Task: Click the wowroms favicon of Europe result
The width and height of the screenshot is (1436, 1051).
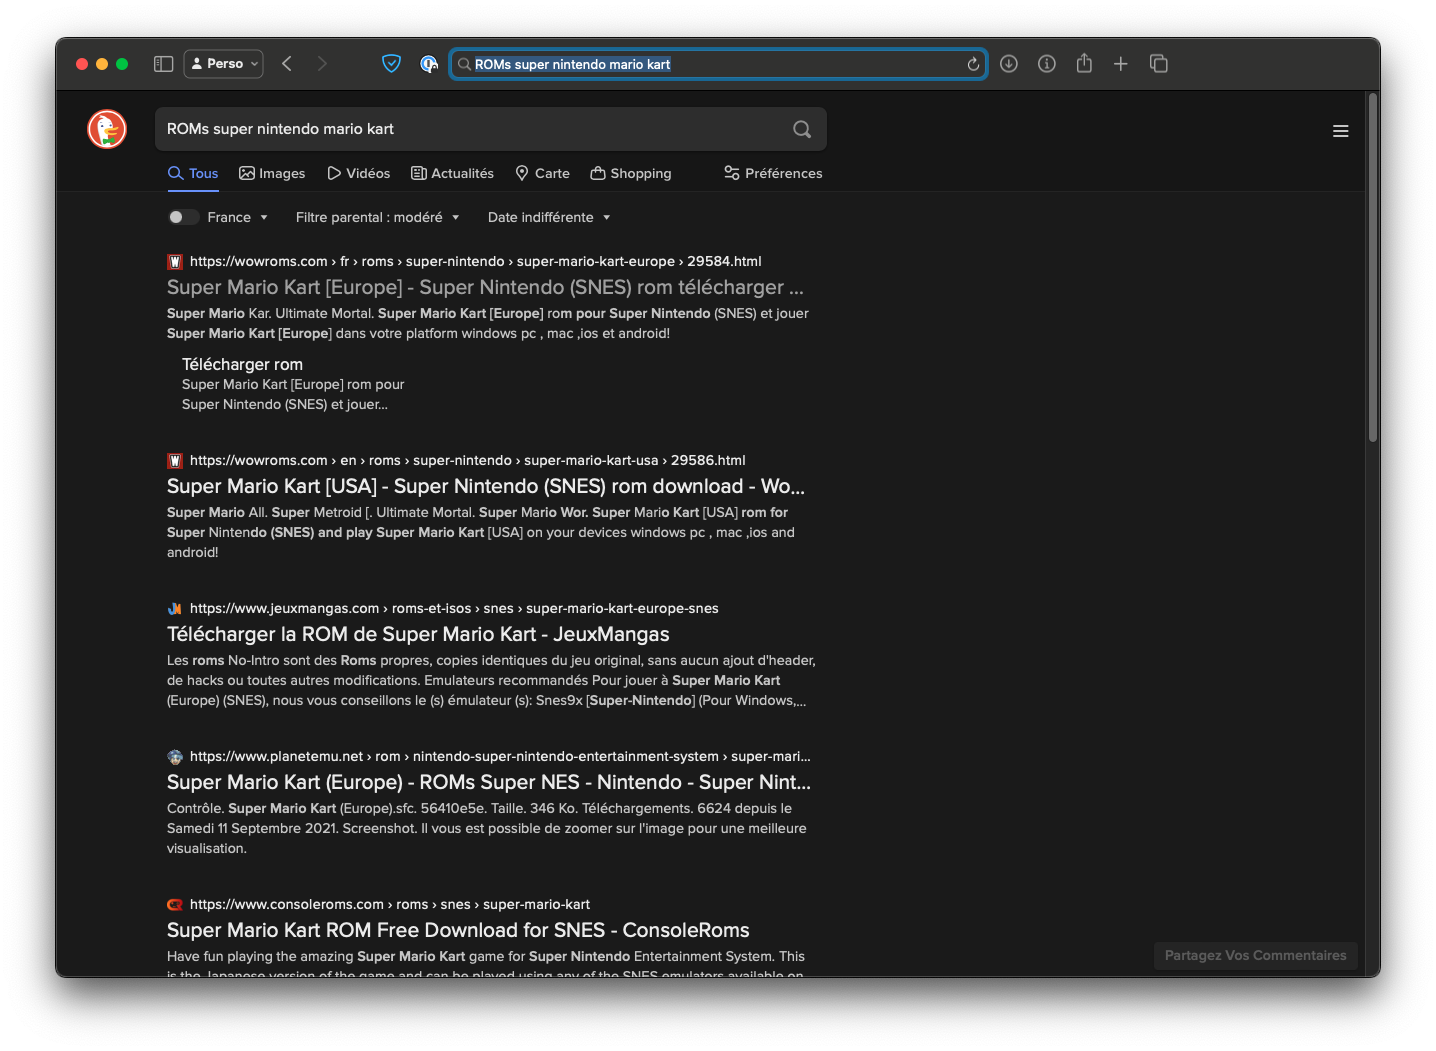Action: [175, 262]
